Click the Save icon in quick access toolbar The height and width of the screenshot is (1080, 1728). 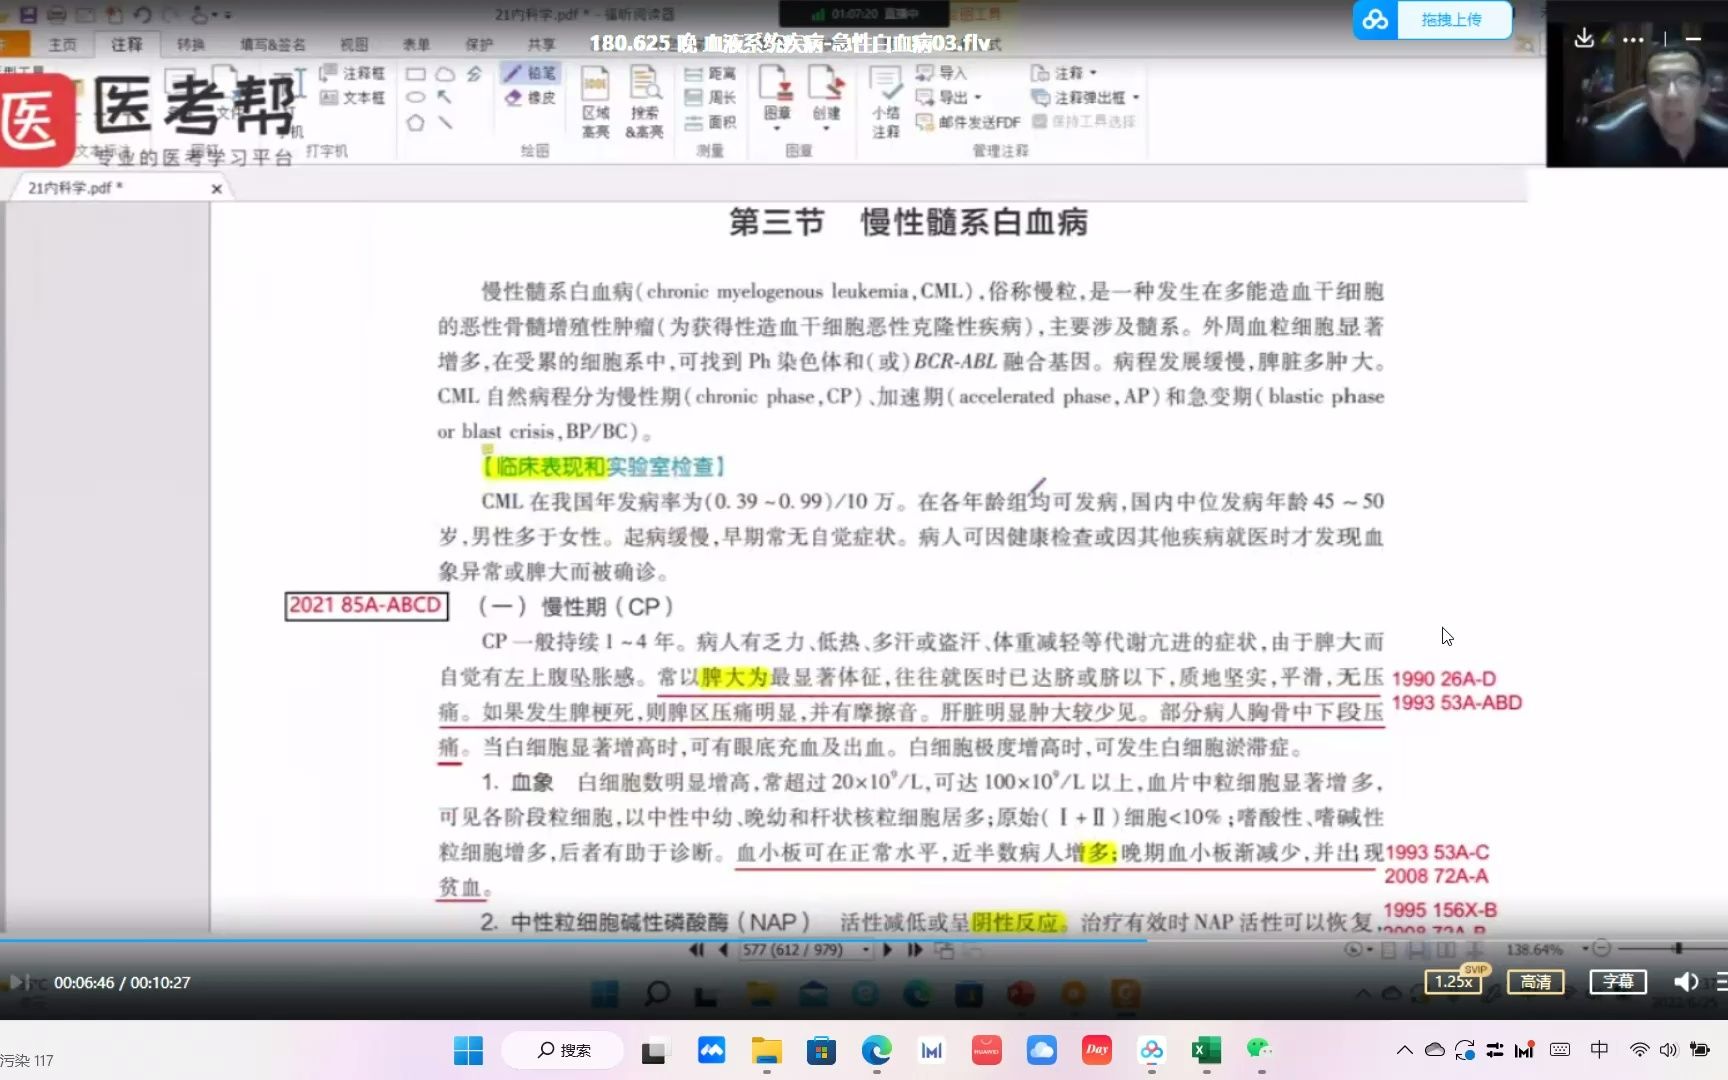[x=28, y=15]
